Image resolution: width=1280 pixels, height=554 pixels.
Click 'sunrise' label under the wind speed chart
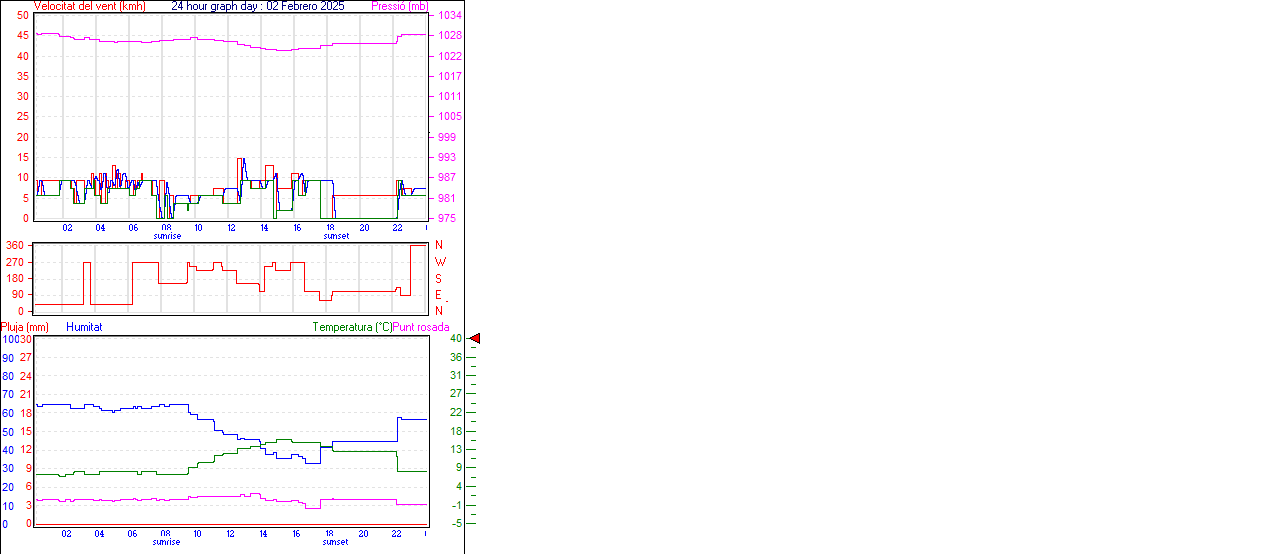pyautogui.click(x=167, y=236)
